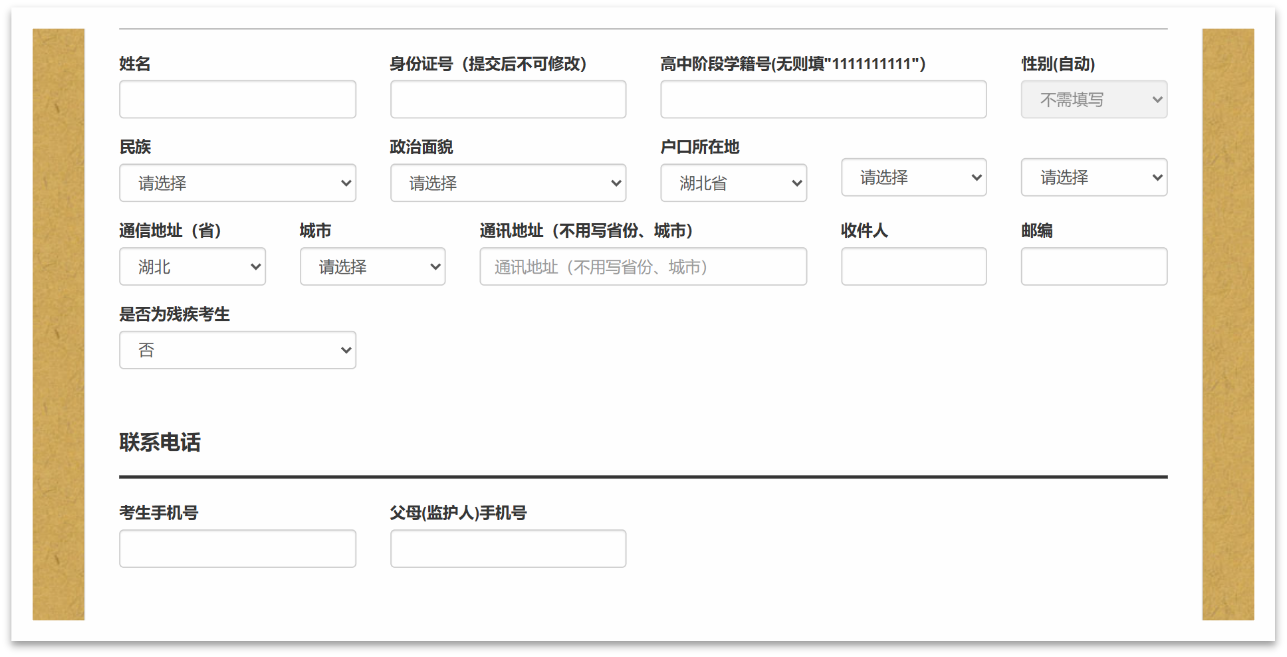
Task: Open the 是否为残疾考生 dropdown
Action: [237, 350]
